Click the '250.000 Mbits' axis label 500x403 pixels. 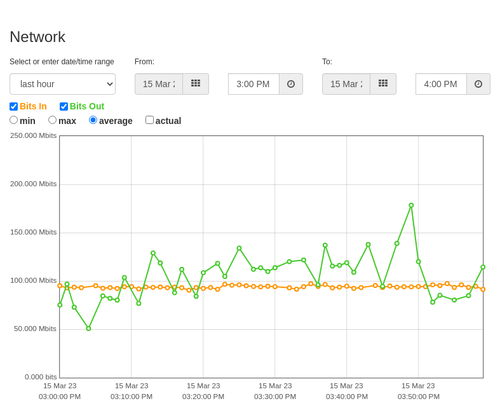tap(33, 135)
